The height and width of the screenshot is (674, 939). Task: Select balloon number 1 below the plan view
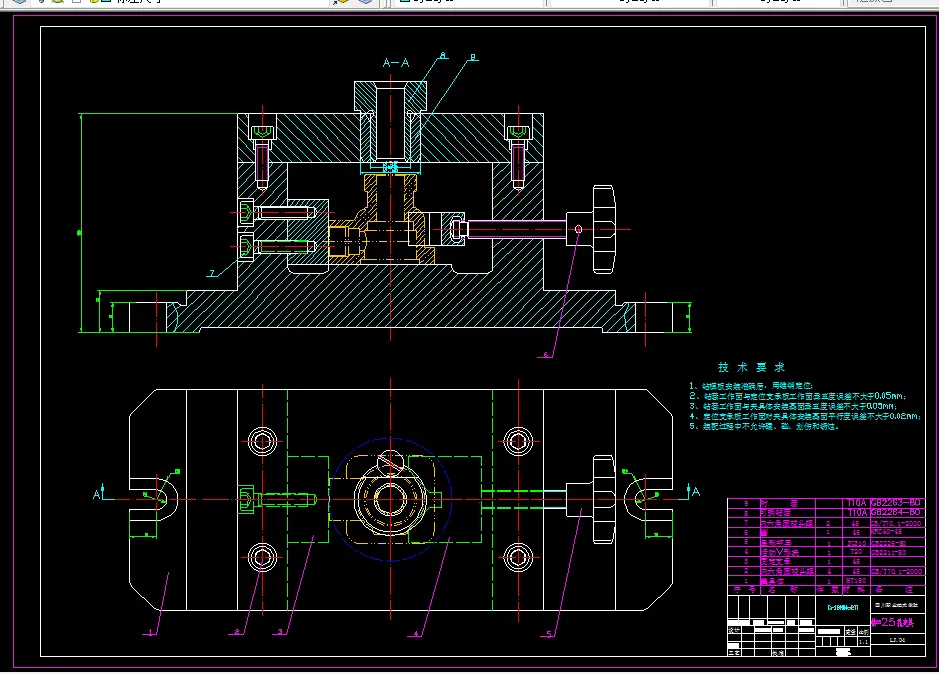[x=152, y=631]
